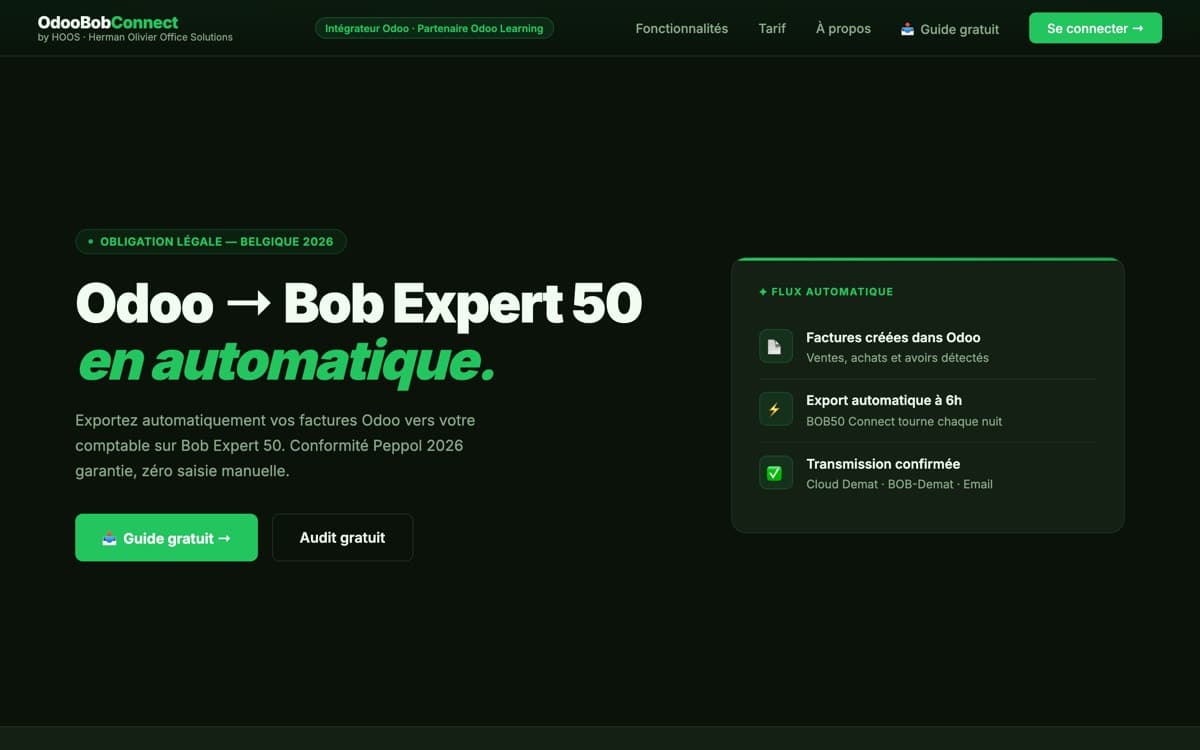Click the lightning icon for Export automatique
1200x750 pixels.
[x=775, y=409]
